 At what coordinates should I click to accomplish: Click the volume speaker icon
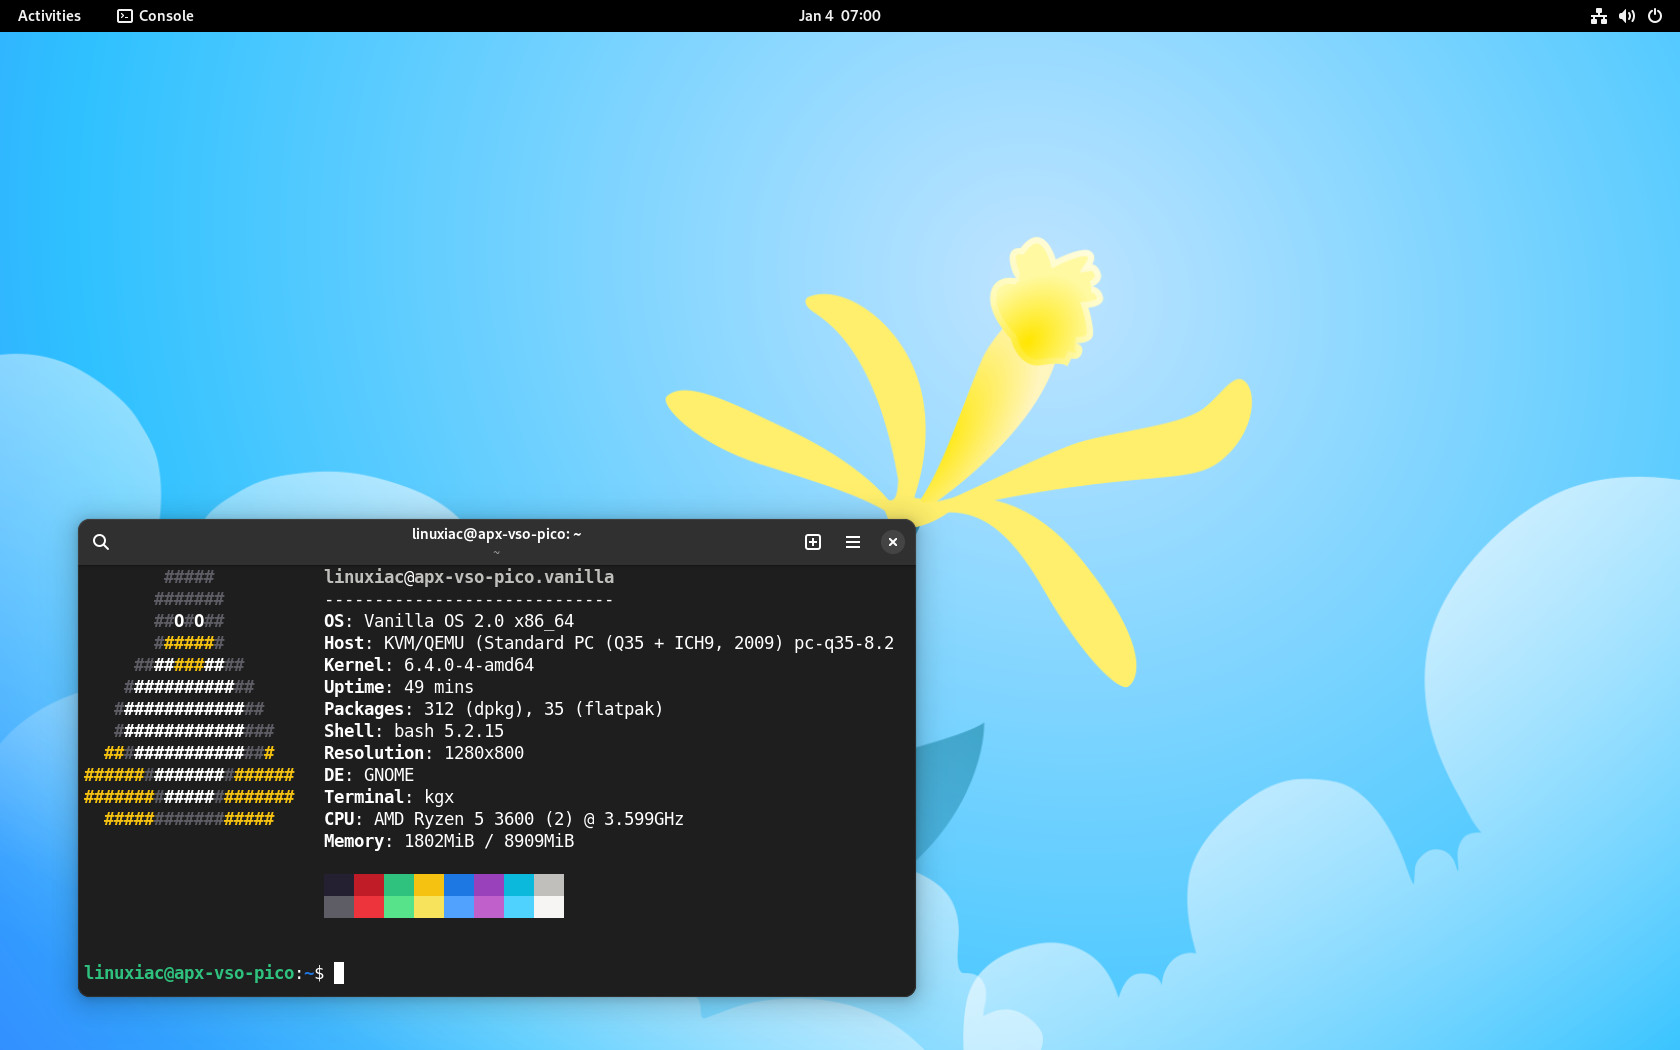click(x=1627, y=16)
